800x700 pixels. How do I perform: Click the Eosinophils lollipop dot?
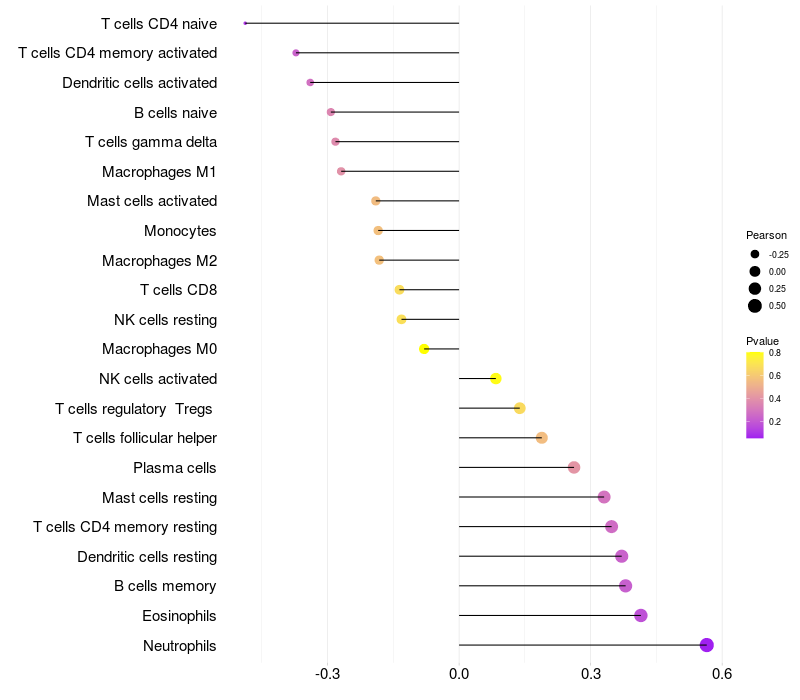pyautogui.click(x=641, y=615)
